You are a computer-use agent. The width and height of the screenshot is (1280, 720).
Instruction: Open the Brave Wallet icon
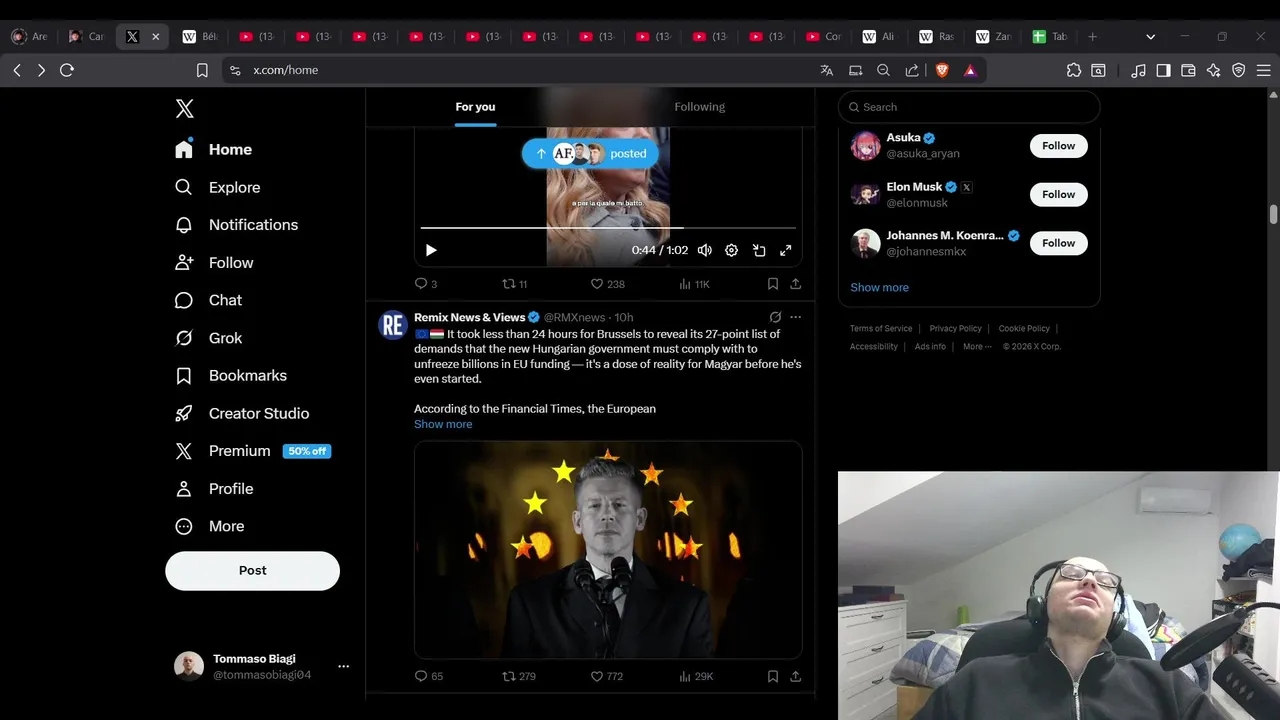pyautogui.click(x=1188, y=70)
